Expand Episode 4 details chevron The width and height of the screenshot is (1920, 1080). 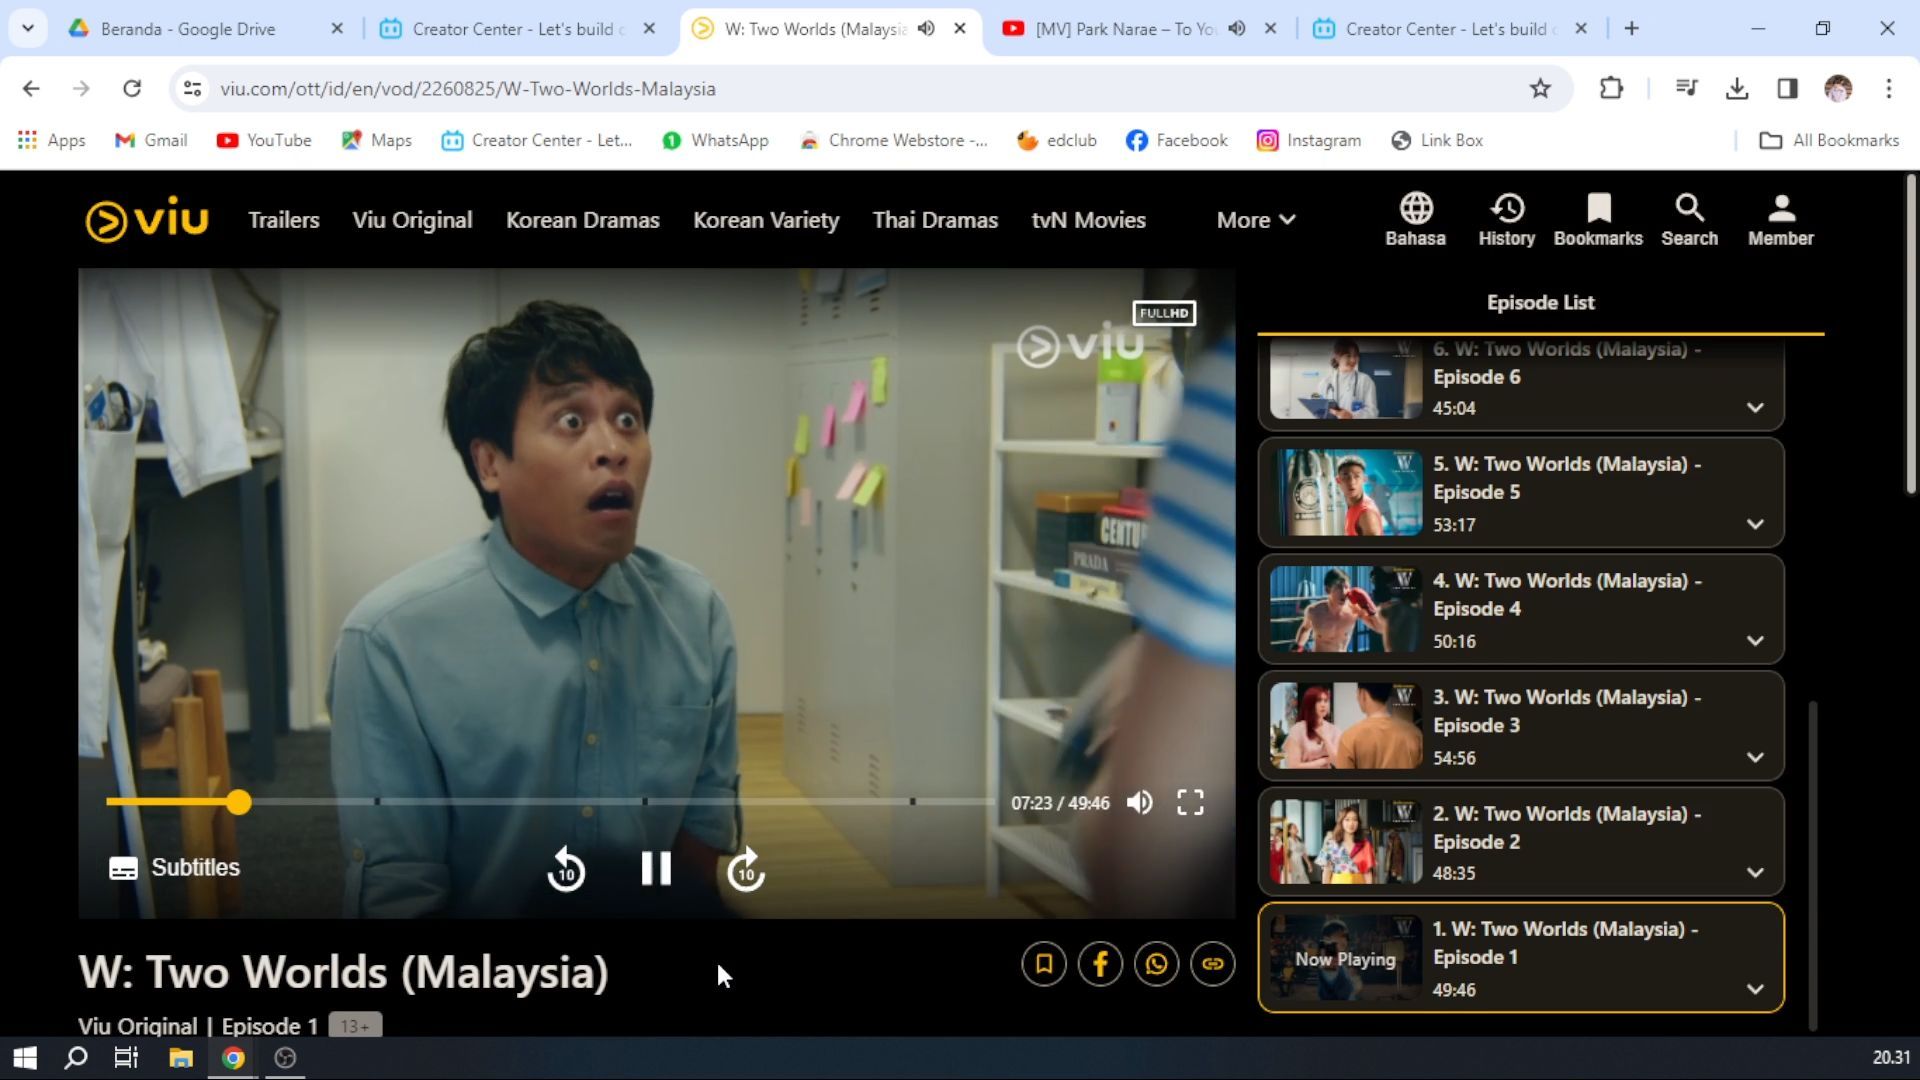coord(1755,640)
